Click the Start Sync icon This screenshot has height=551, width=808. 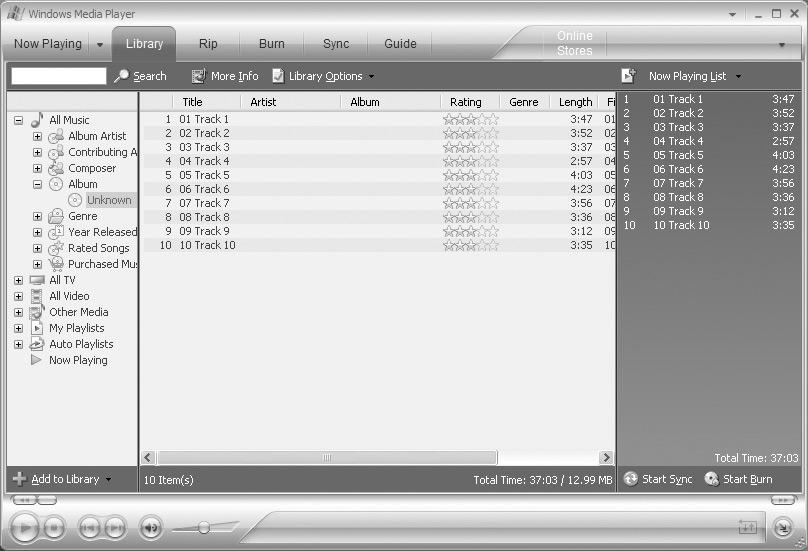[x=631, y=479]
